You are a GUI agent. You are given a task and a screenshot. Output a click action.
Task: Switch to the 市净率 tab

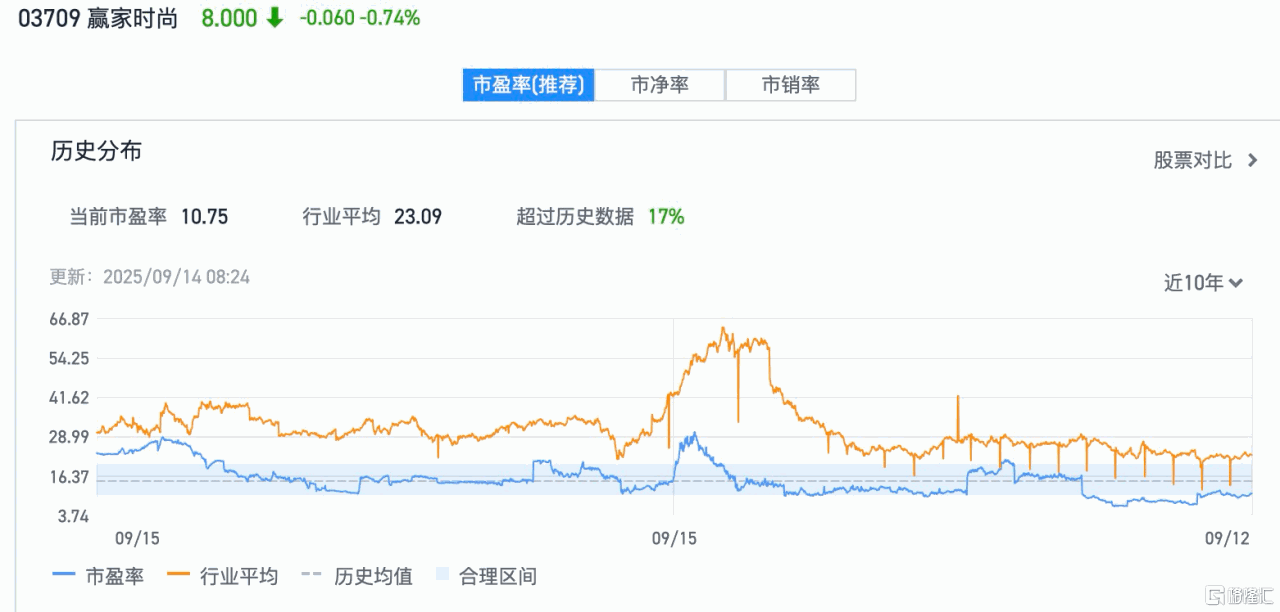660,85
